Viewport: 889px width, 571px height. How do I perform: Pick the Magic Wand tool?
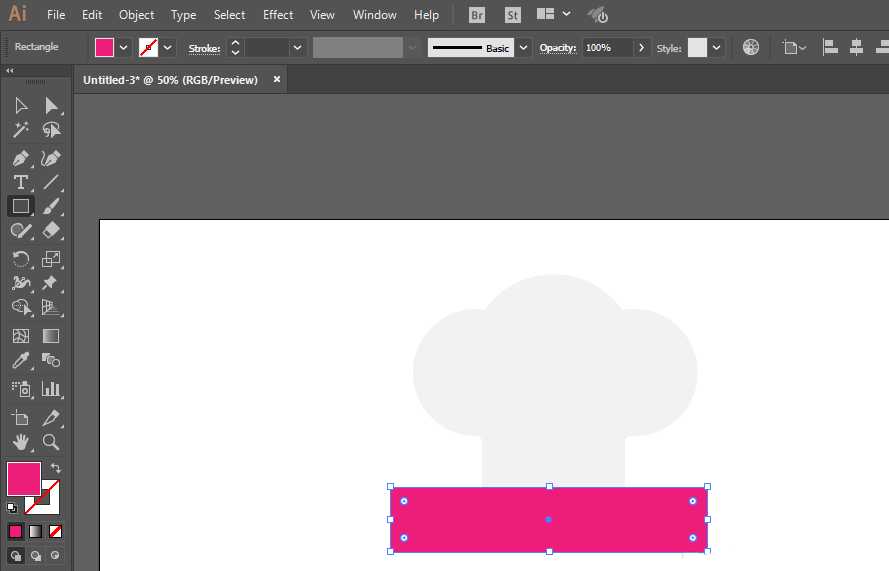tap(20, 130)
